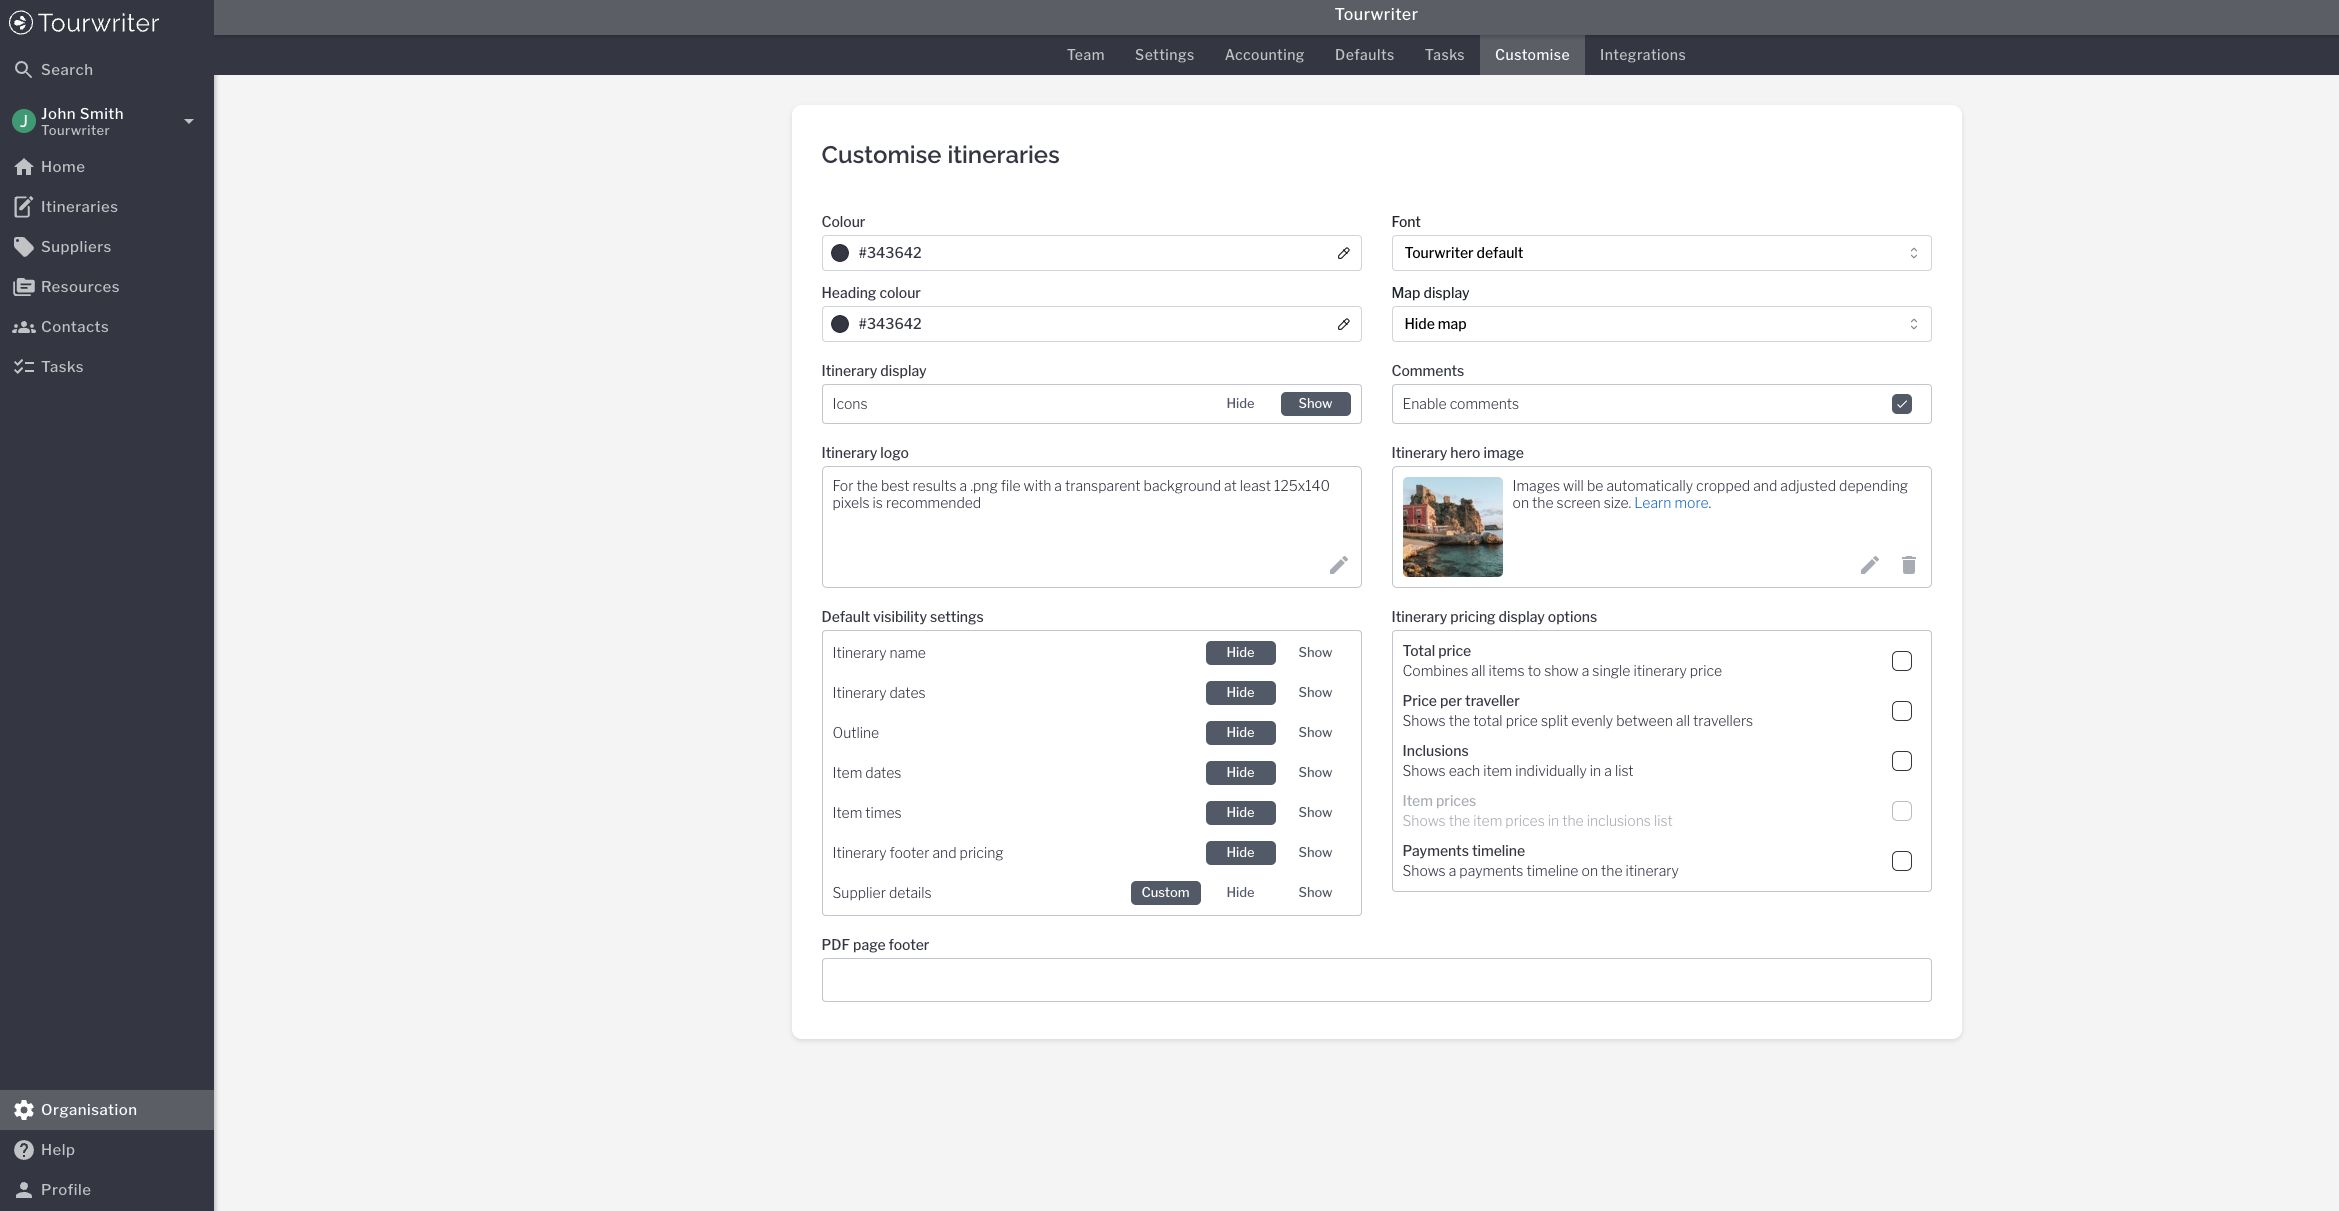Click the eyedropper icon in Colour field
This screenshot has height=1211, width=2339.
1343,253
